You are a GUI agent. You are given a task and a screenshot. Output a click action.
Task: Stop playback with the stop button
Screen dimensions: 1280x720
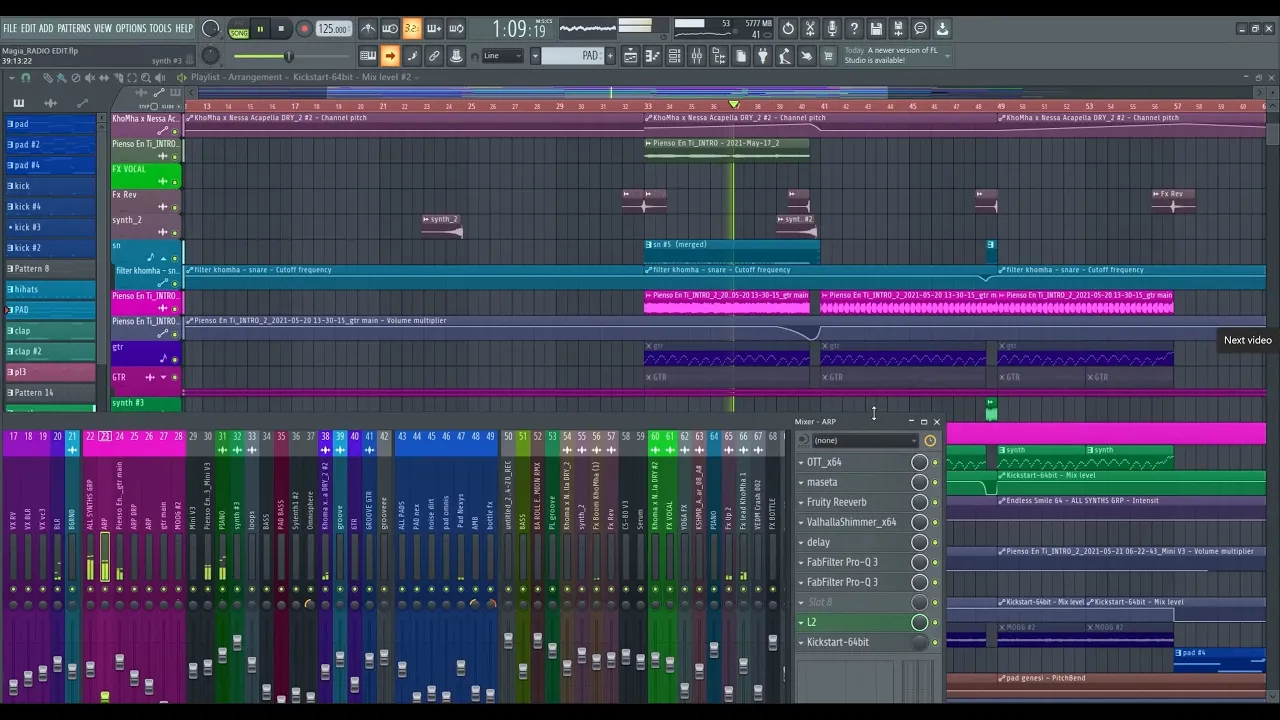pyautogui.click(x=281, y=29)
